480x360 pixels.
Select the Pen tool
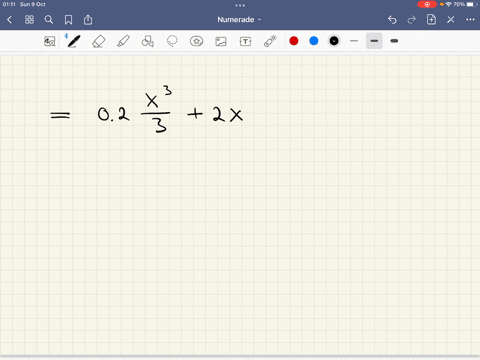(x=74, y=41)
